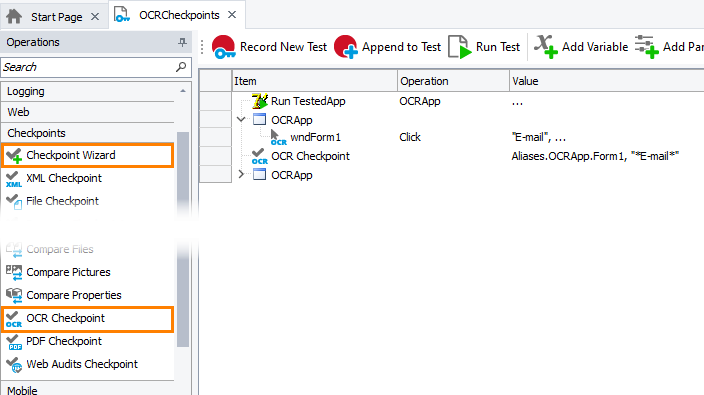Click the expanded OCRApp window icon
The height and width of the screenshot is (395, 704).
pos(260,120)
